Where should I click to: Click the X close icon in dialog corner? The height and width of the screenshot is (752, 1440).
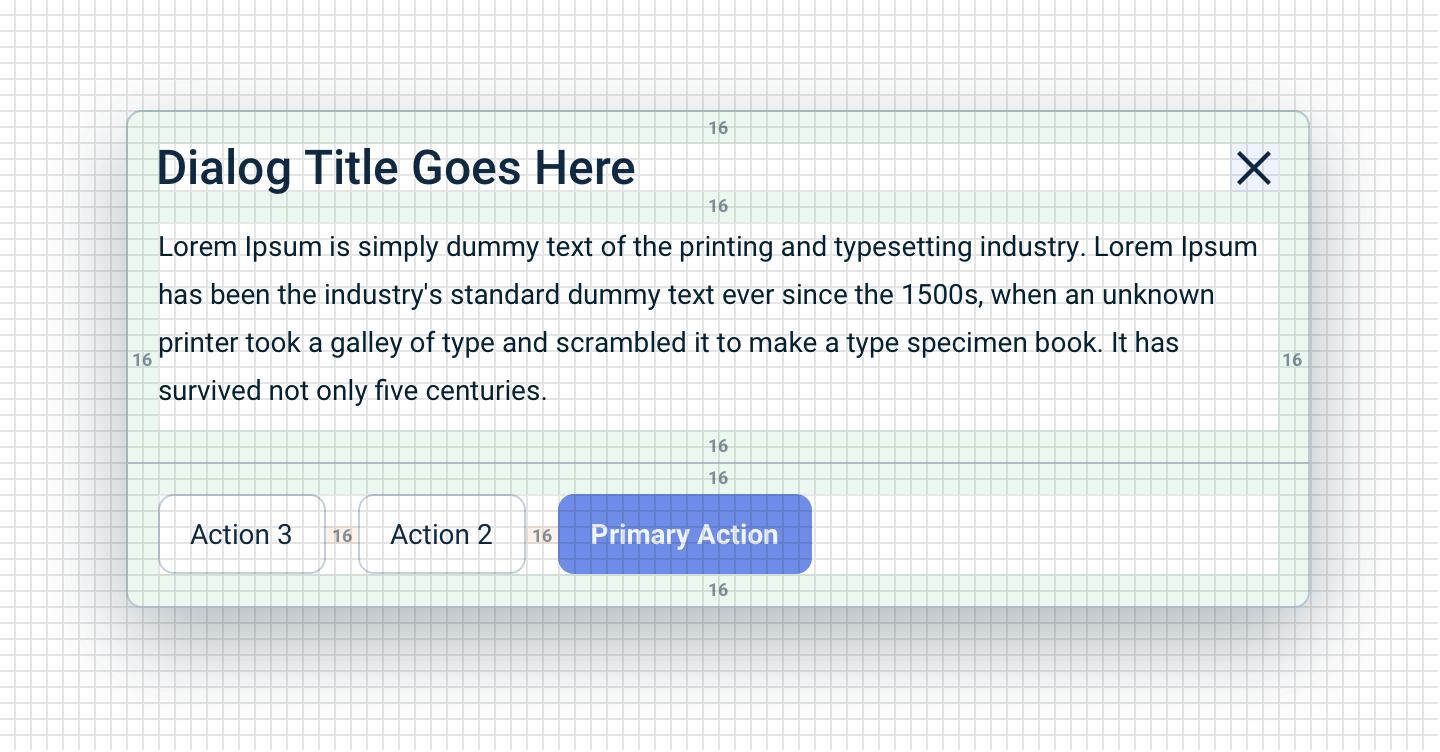point(1253,168)
